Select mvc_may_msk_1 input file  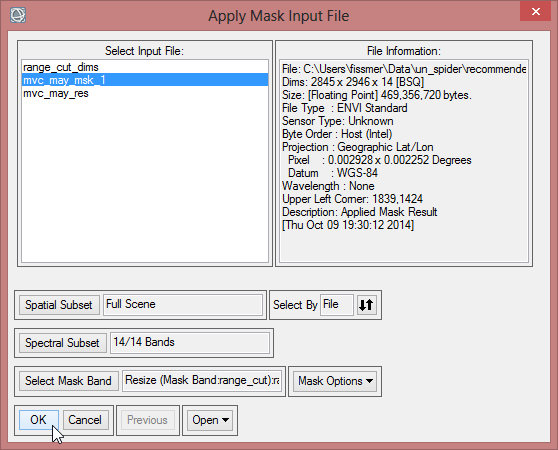coord(145,80)
